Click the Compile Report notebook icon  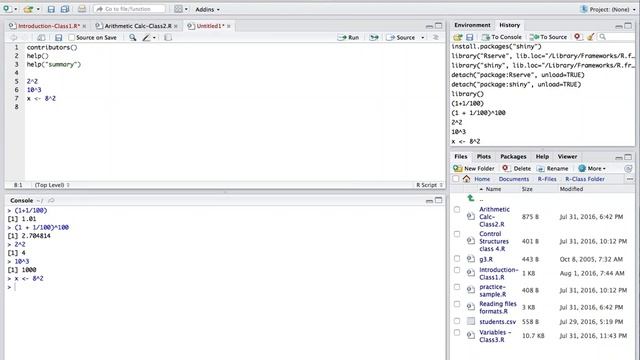point(168,37)
